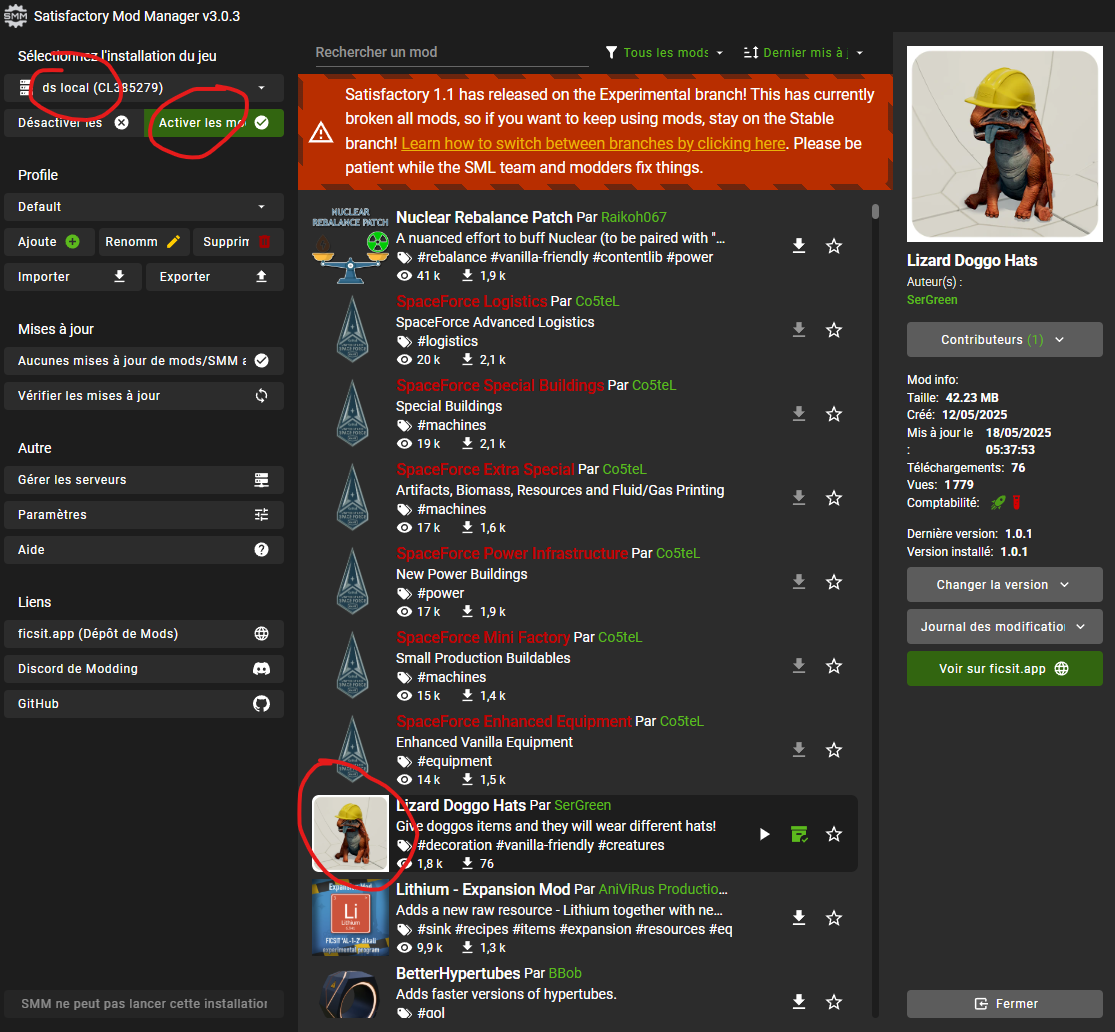Add a profile with Ajoute button

[49, 242]
